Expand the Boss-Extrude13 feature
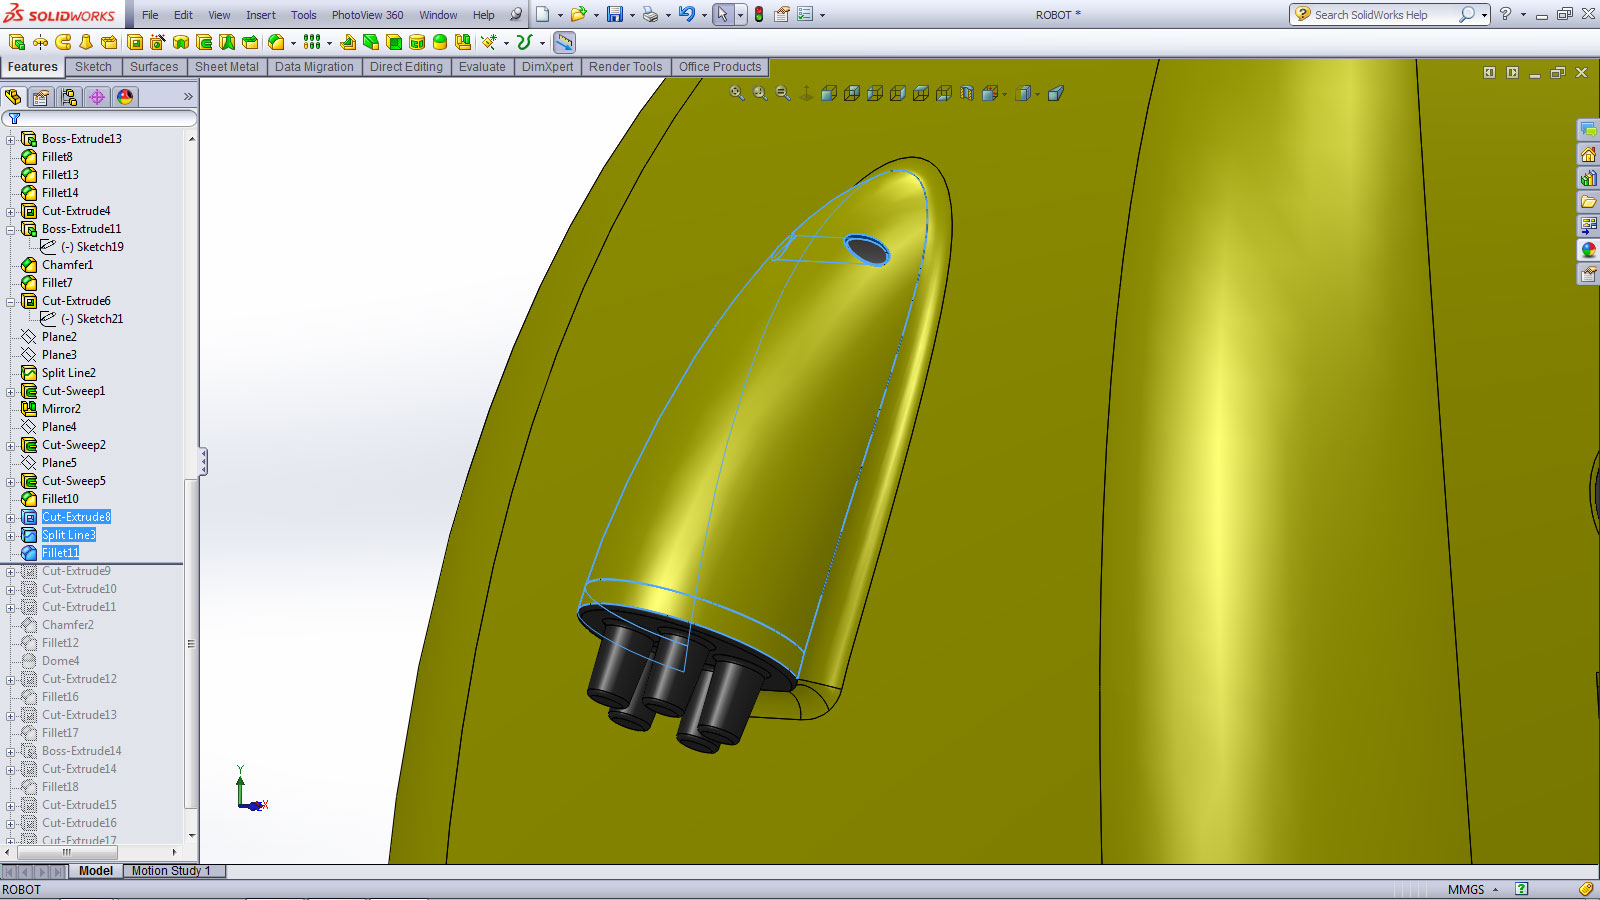The height and width of the screenshot is (900, 1600). click(x=11, y=139)
